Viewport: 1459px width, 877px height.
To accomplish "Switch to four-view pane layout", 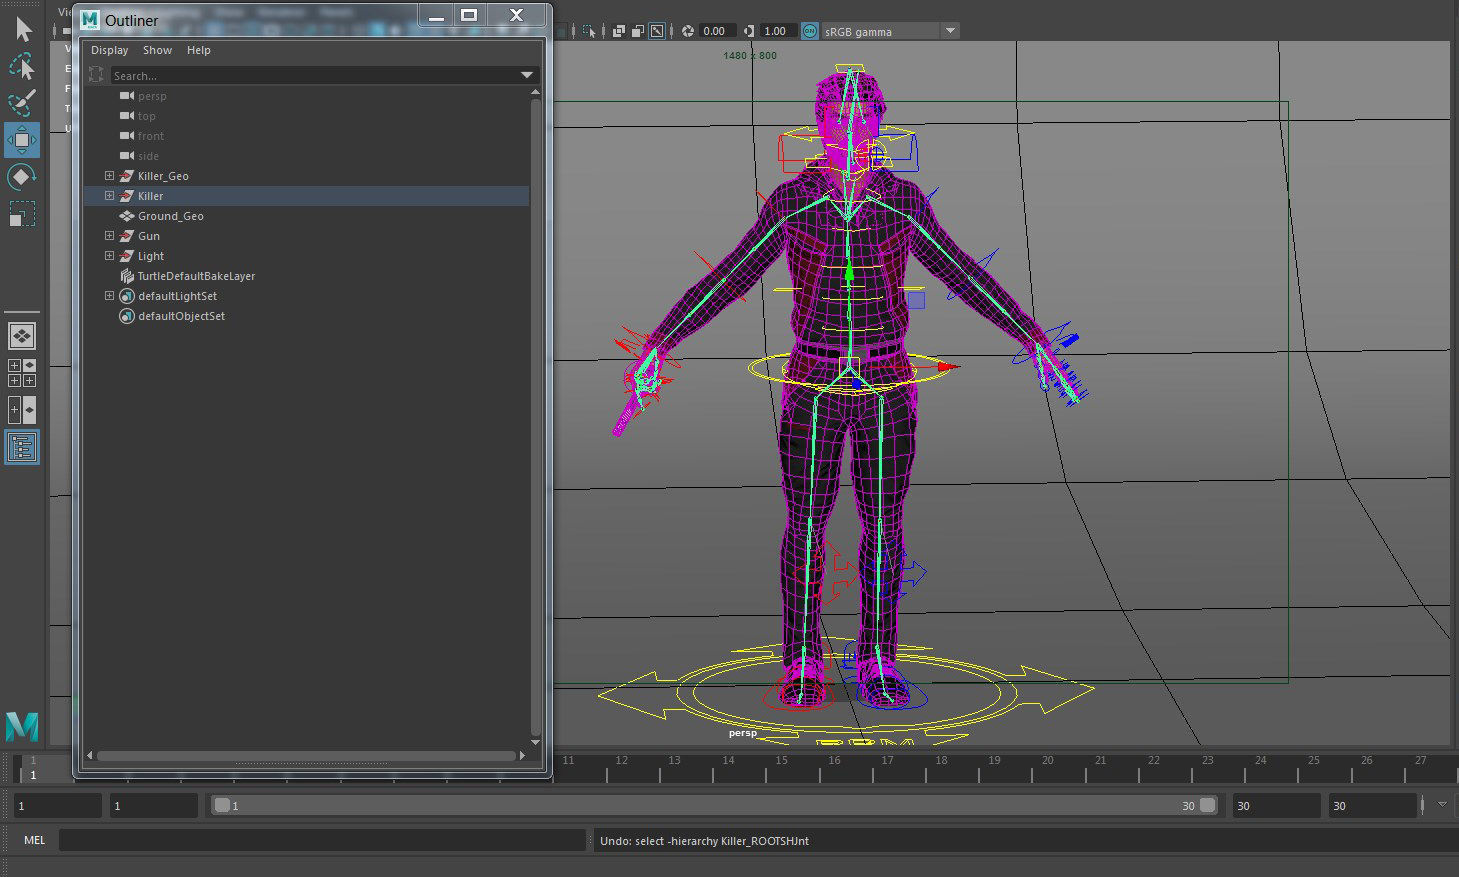I will 22,373.
